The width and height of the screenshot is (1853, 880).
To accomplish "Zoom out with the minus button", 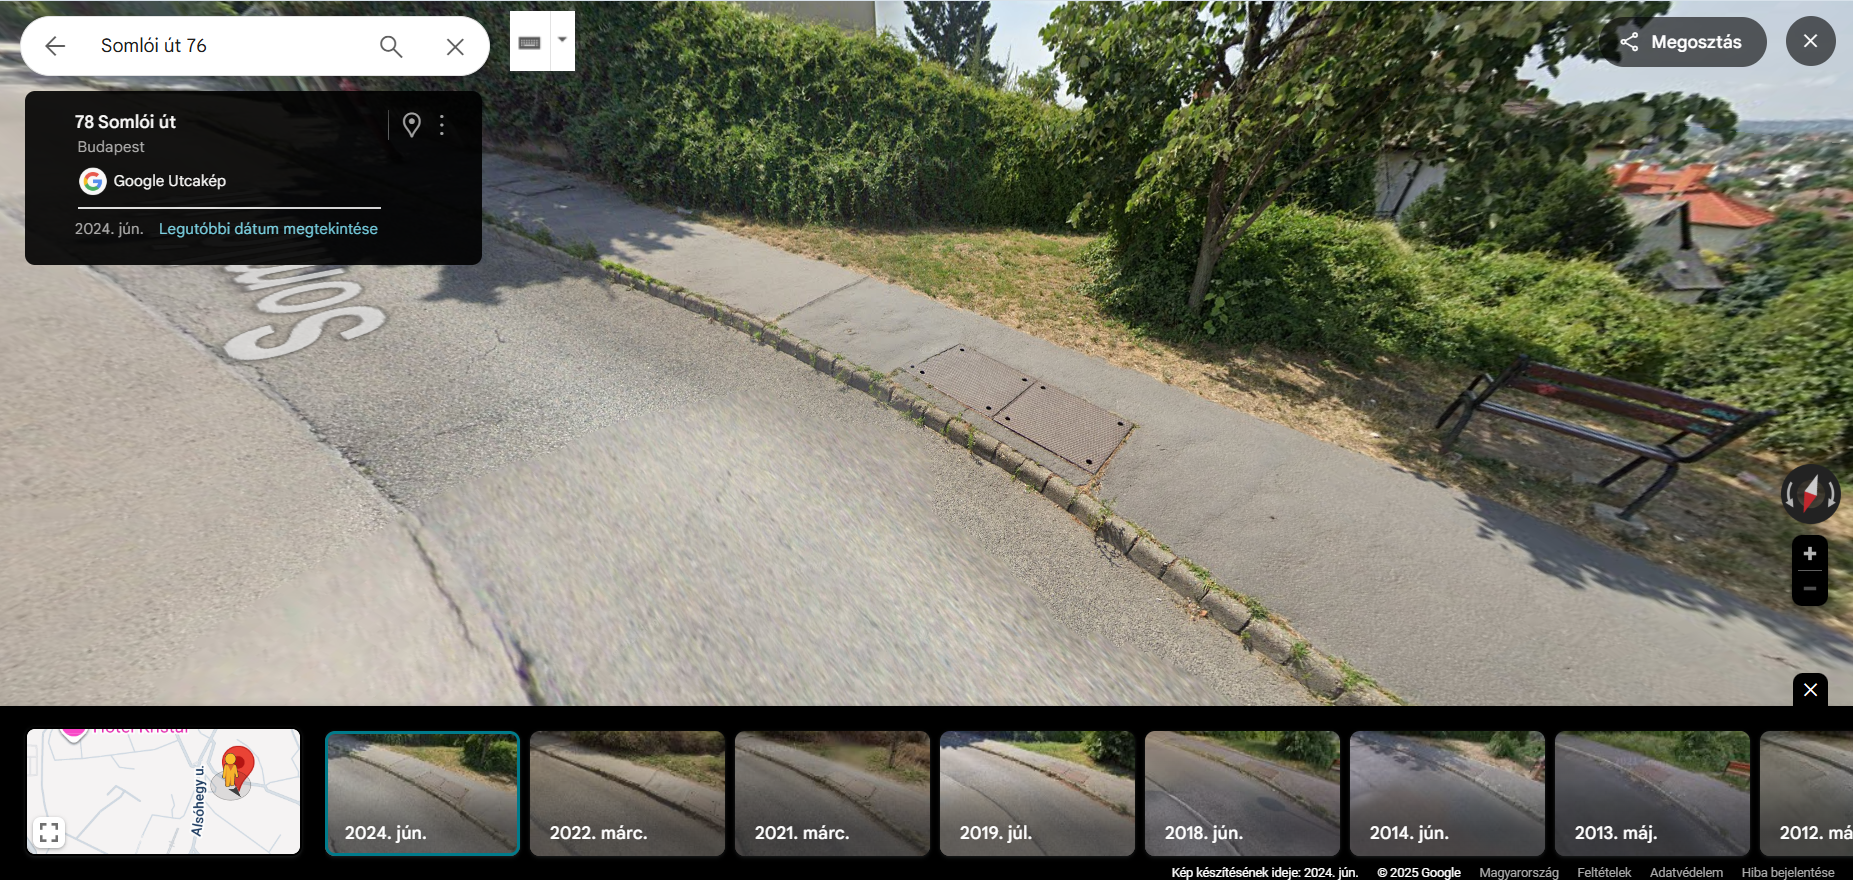I will point(1809,588).
